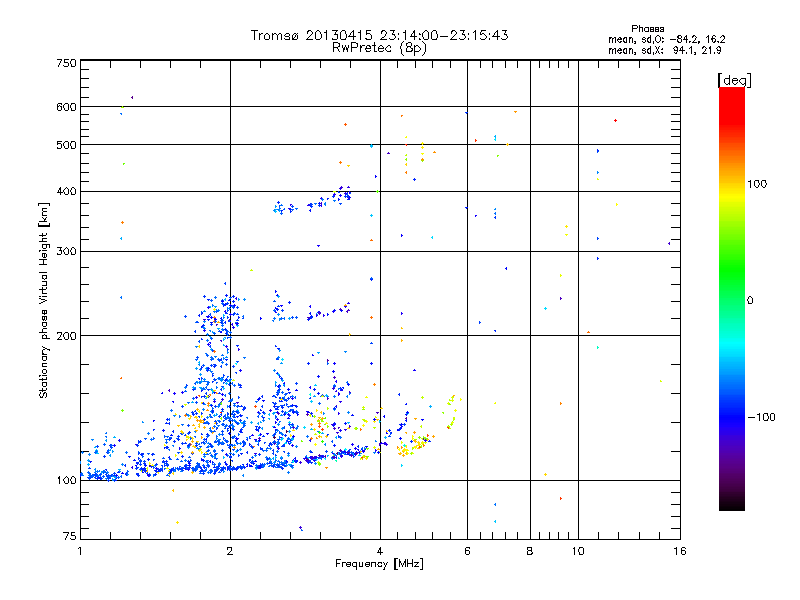Click the x-axis label '8'

pos(530,551)
